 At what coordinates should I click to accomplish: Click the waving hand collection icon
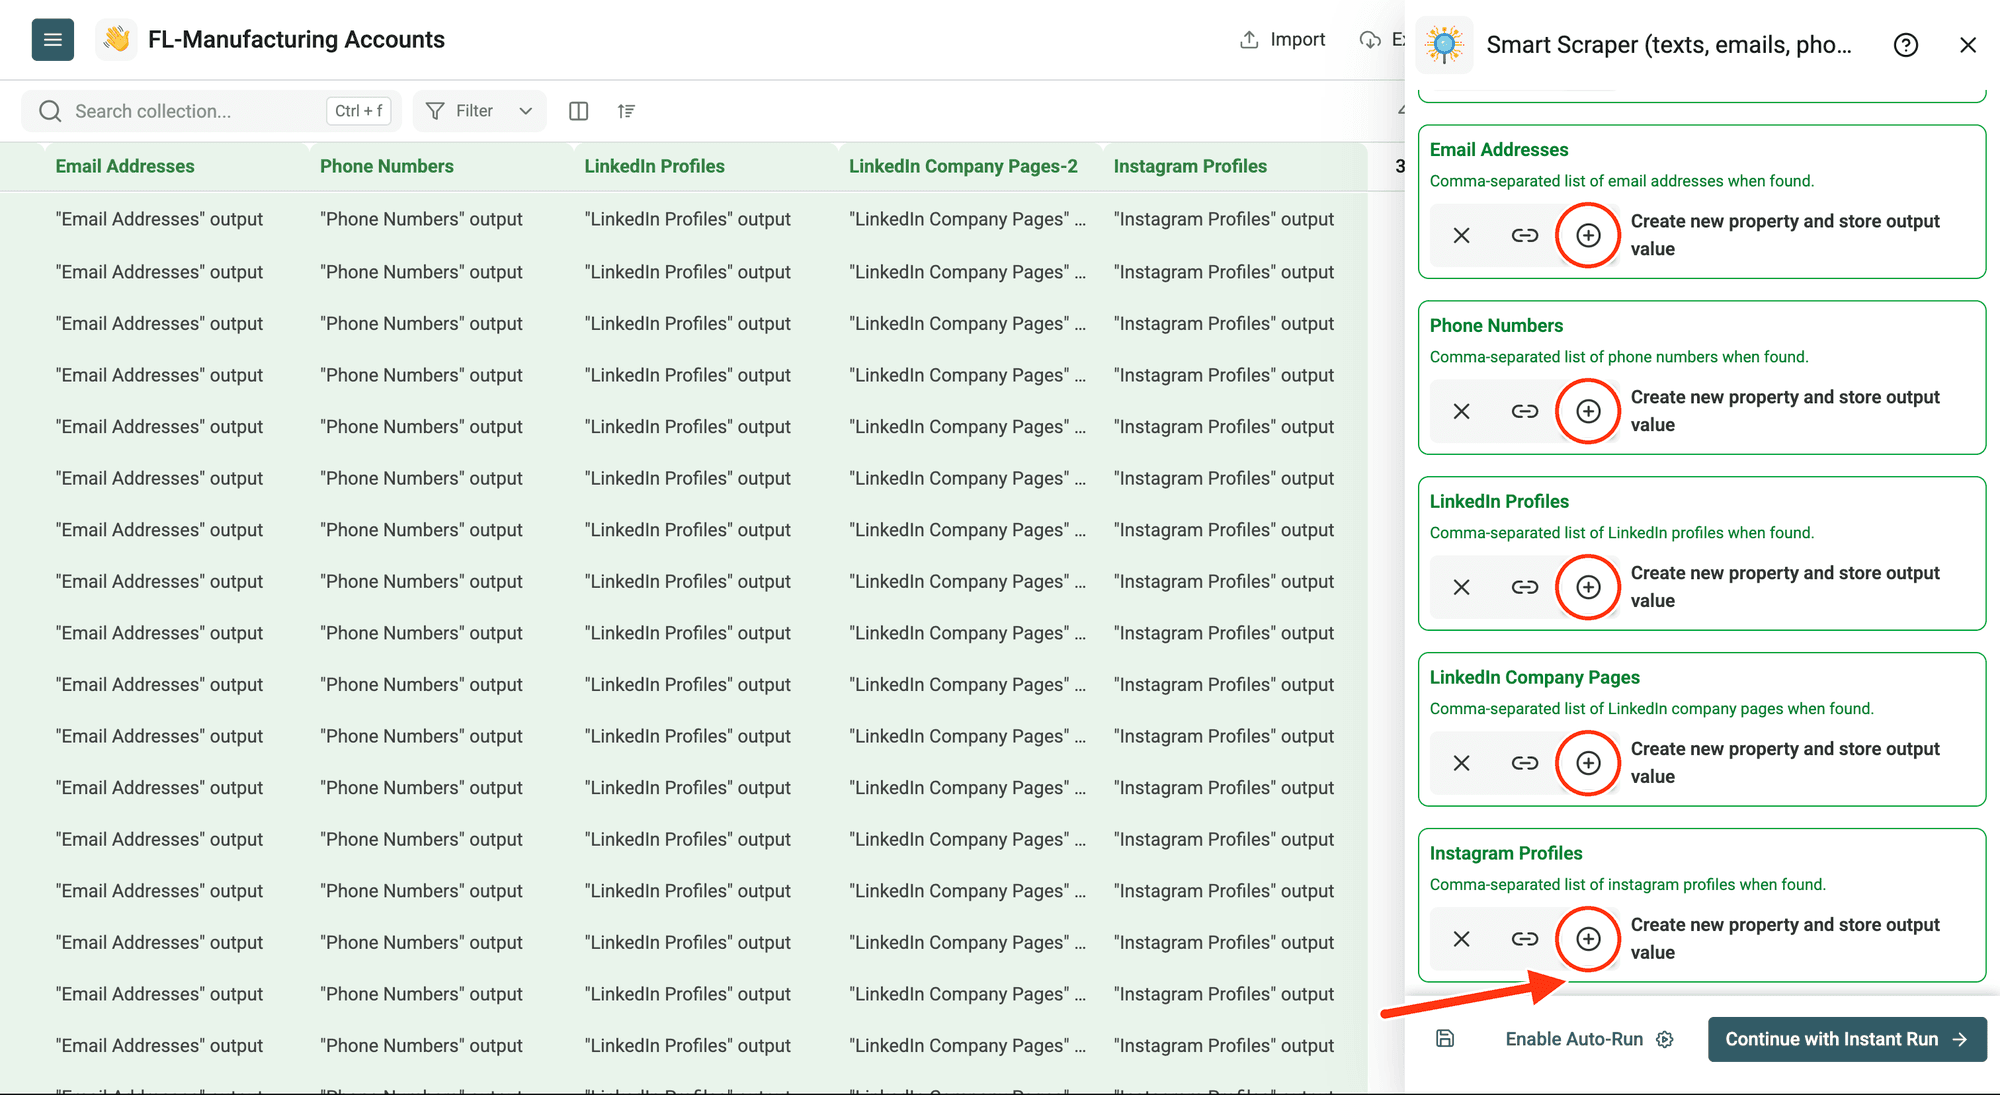click(x=117, y=40)
